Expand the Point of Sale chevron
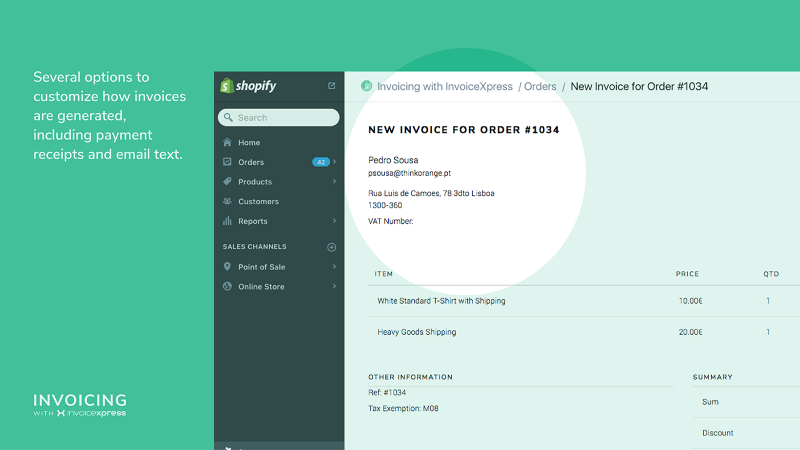The width and height of the screenshot is (800, 450). point(334,266)
